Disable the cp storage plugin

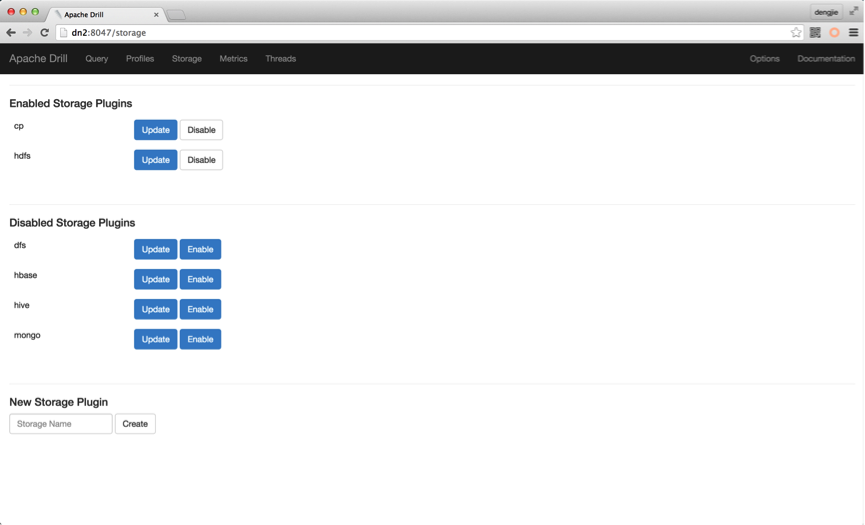pos(201,130)
